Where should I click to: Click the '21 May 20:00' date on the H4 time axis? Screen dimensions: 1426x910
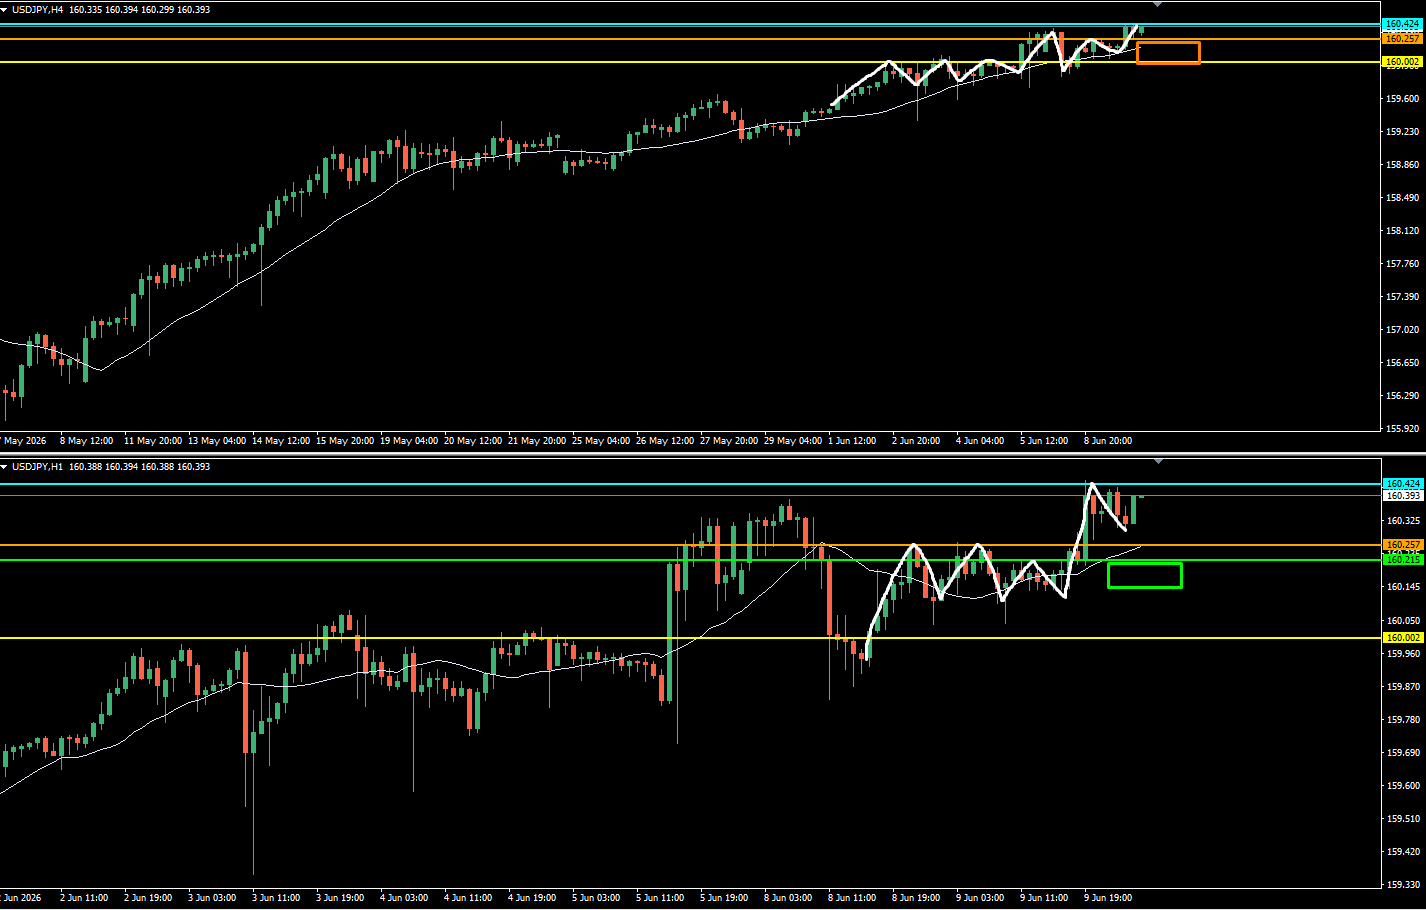(537, 441)
